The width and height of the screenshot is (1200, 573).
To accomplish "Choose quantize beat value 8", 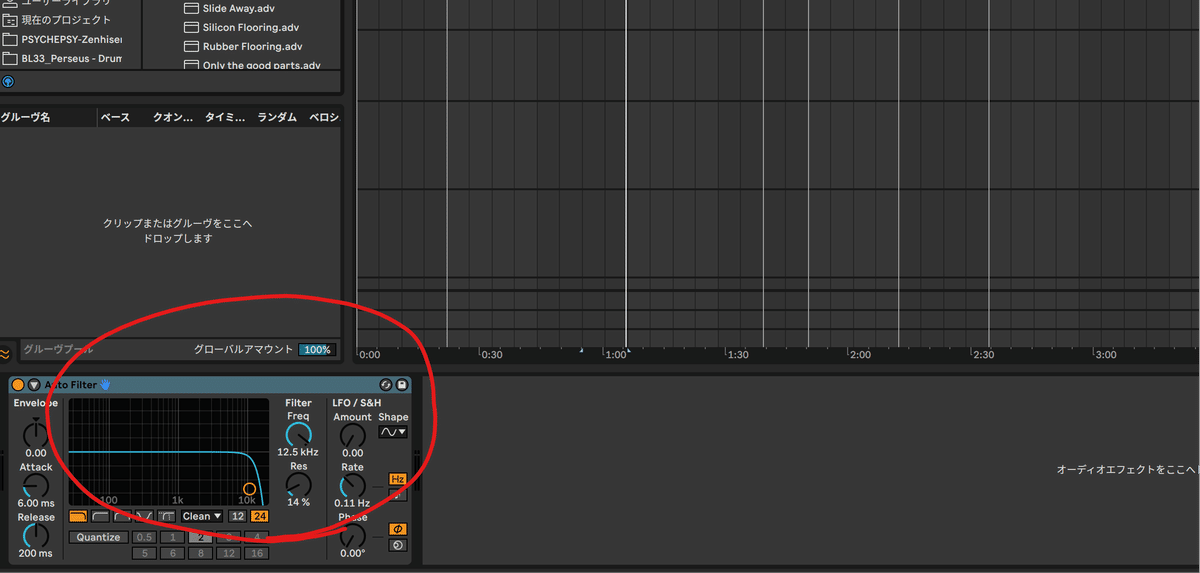I will 201,552.
